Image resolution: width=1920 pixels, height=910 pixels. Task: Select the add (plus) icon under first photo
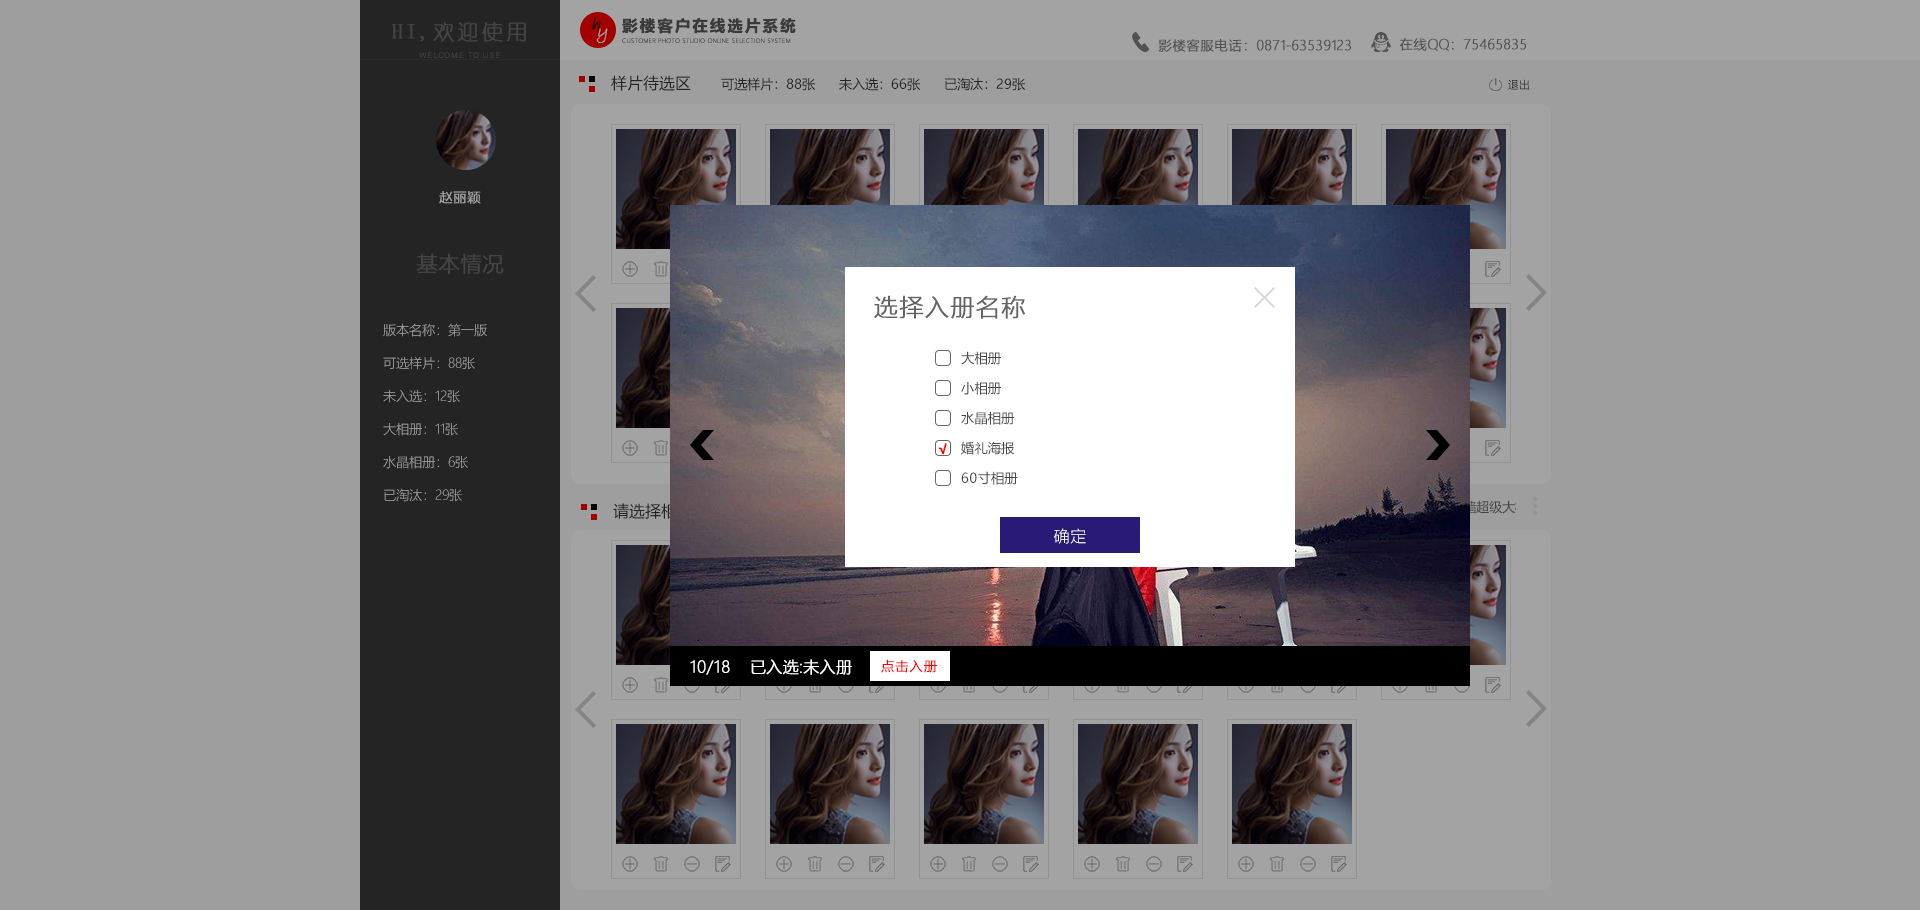(630, 268)
